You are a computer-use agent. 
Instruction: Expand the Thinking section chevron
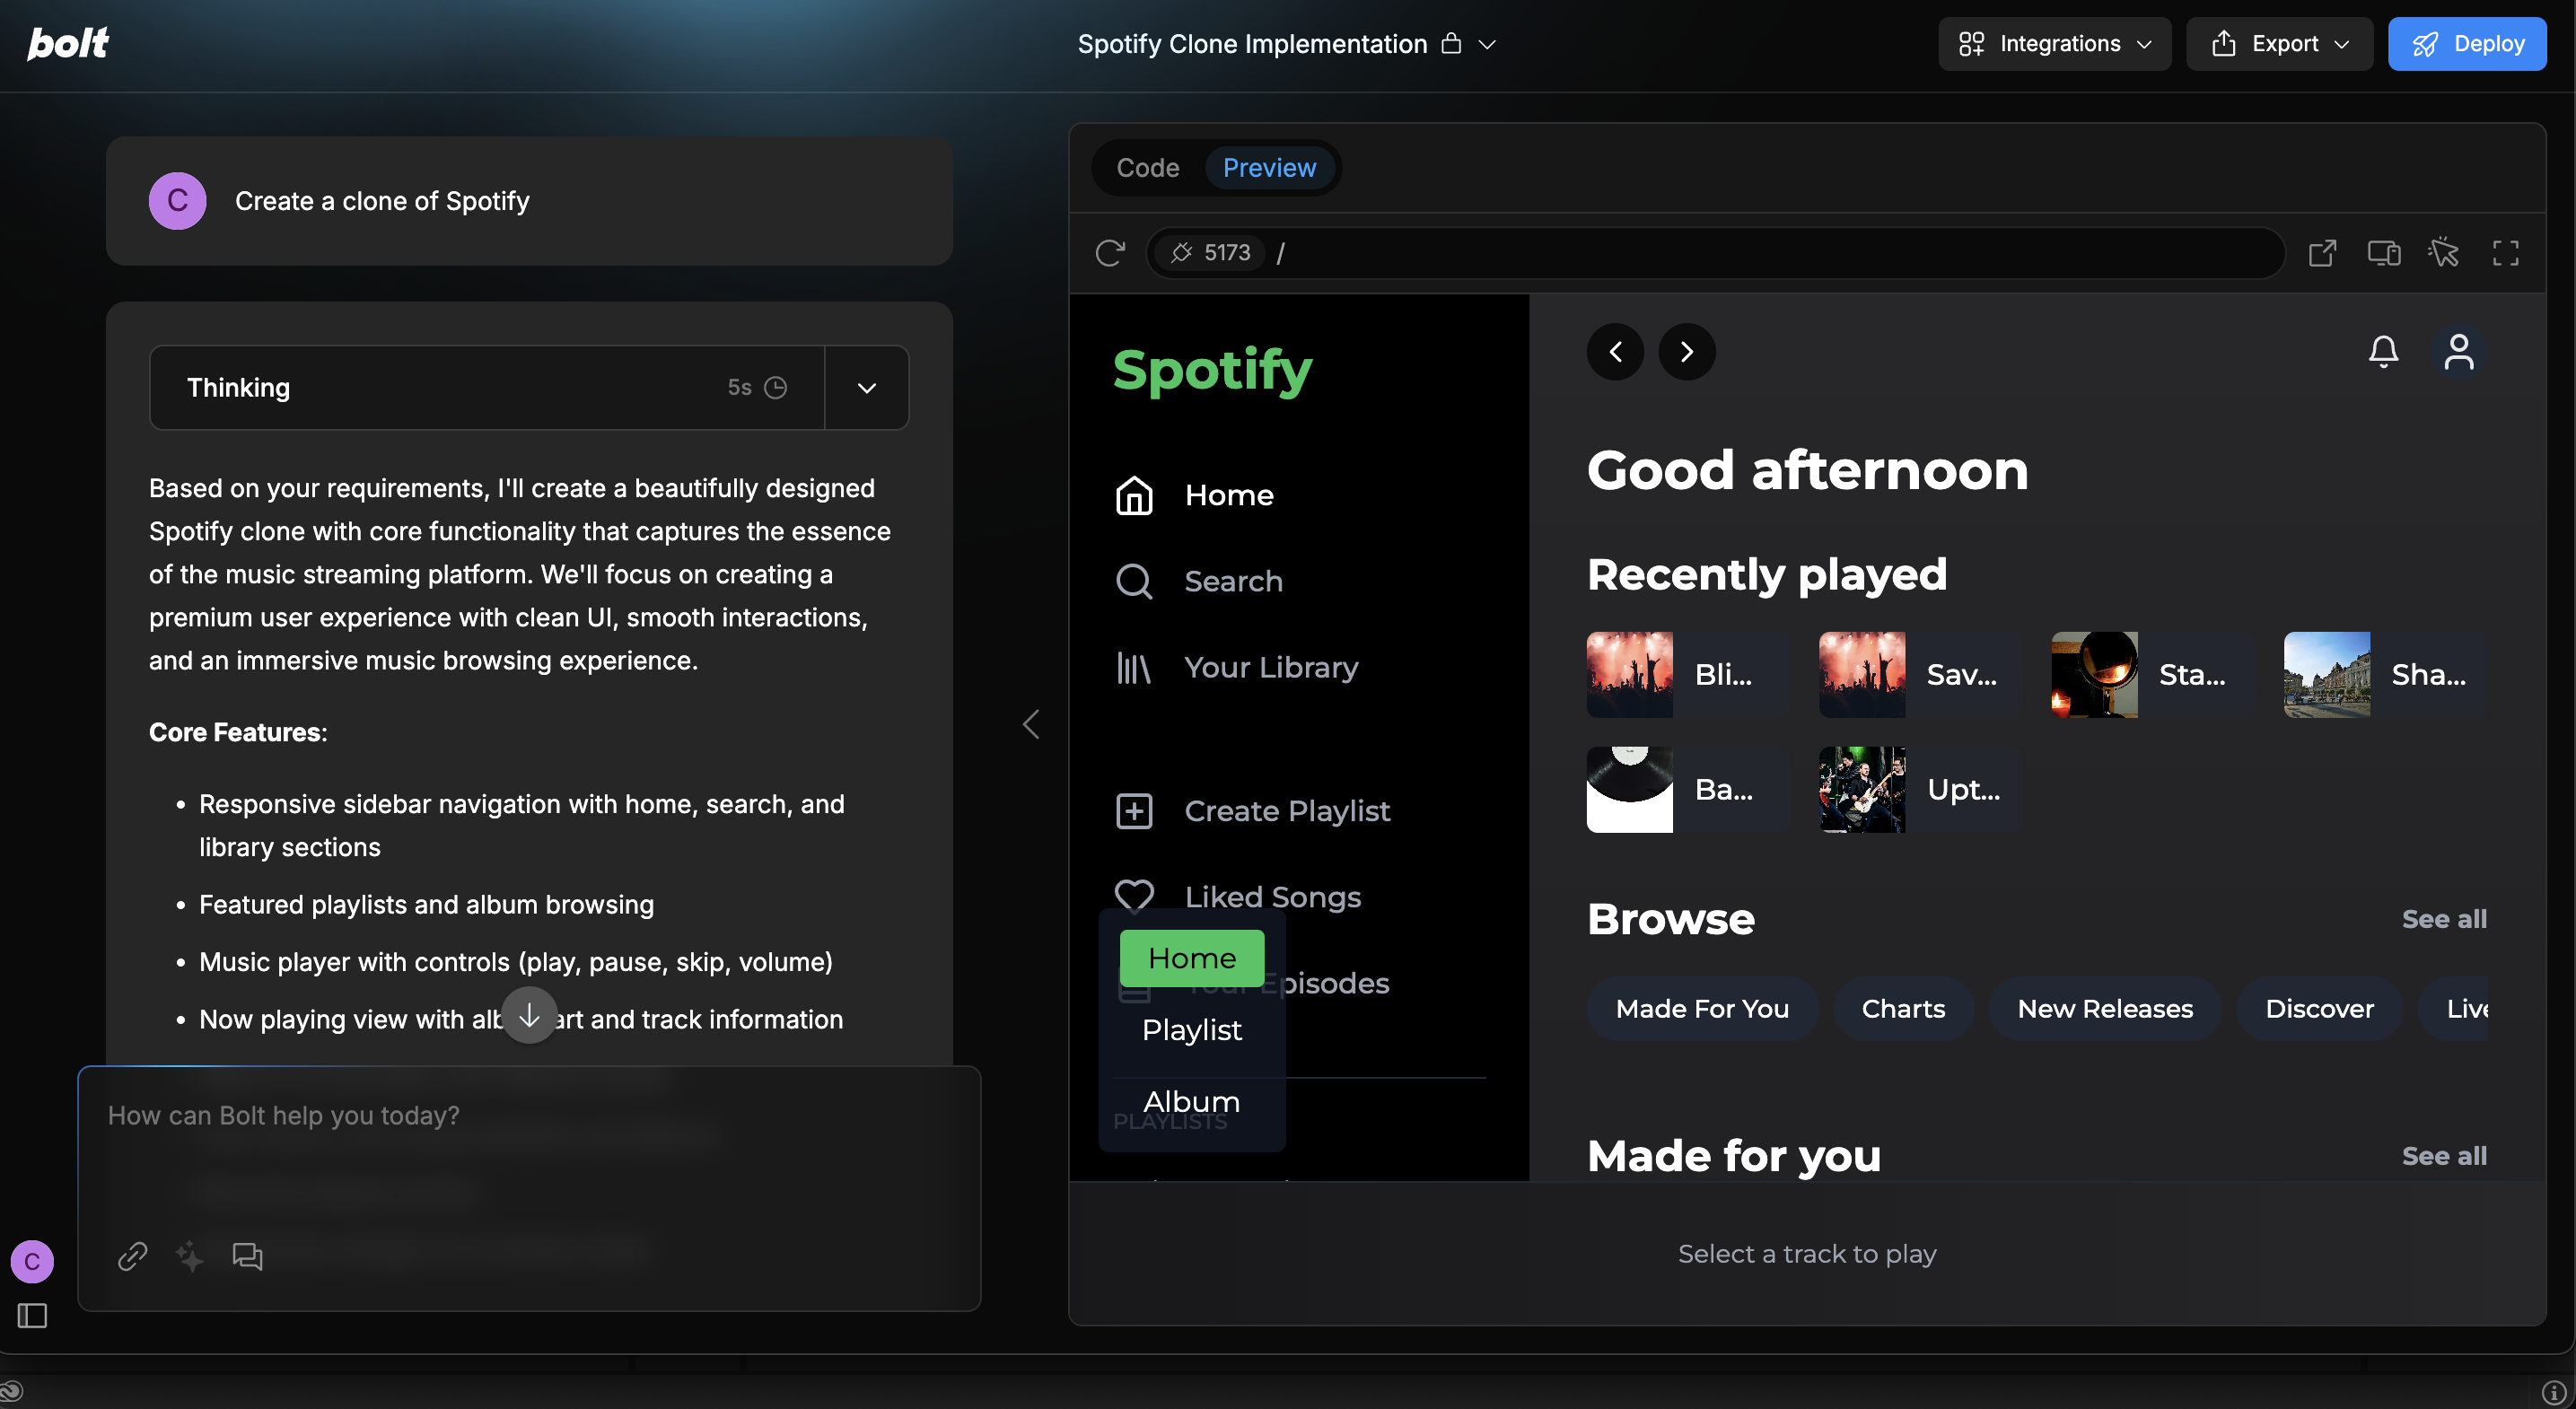tap(866, 388)
